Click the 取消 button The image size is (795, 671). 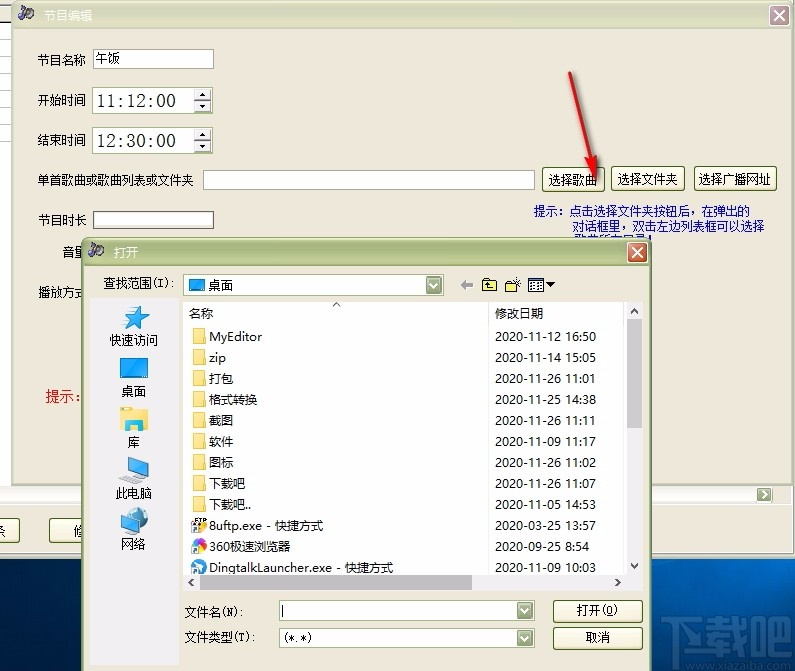(597, 638)
